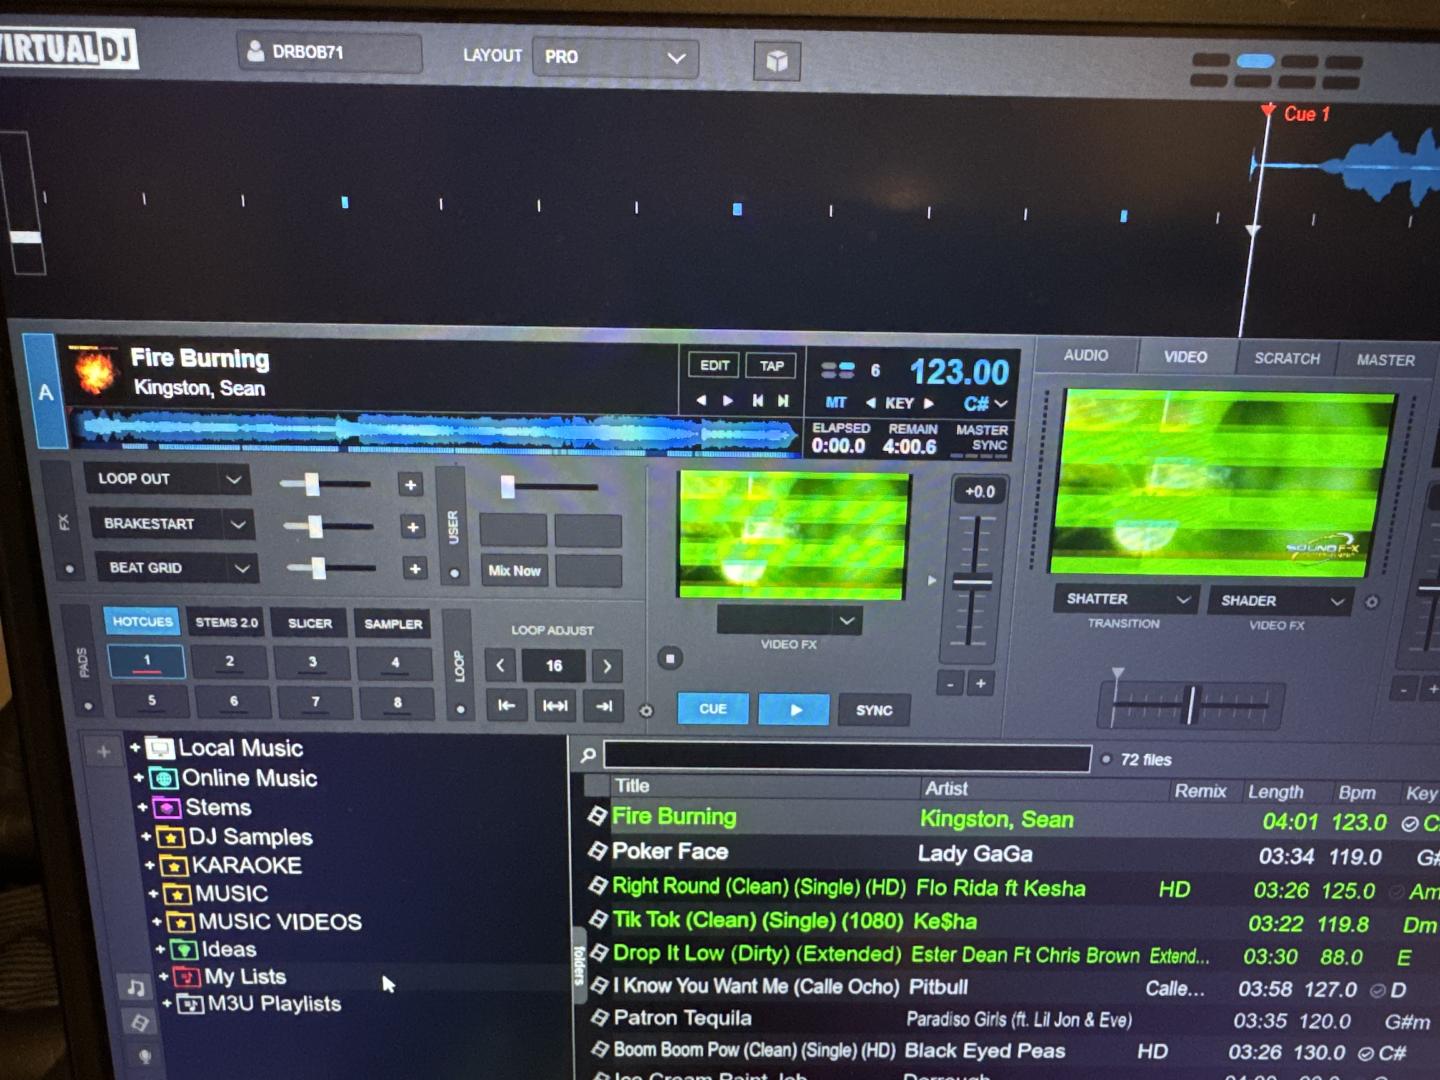This screenshot has width=1440, height=1080.
Task: Activate hotcue pad 1
Action: (x=146, y=661)
